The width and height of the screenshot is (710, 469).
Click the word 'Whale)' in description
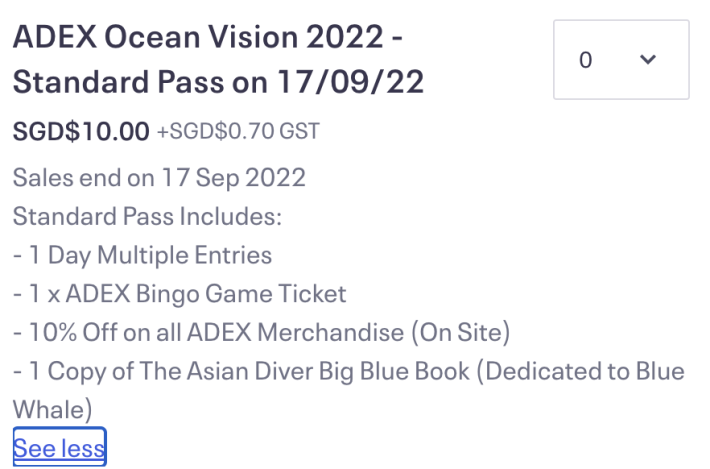(52, 409)
